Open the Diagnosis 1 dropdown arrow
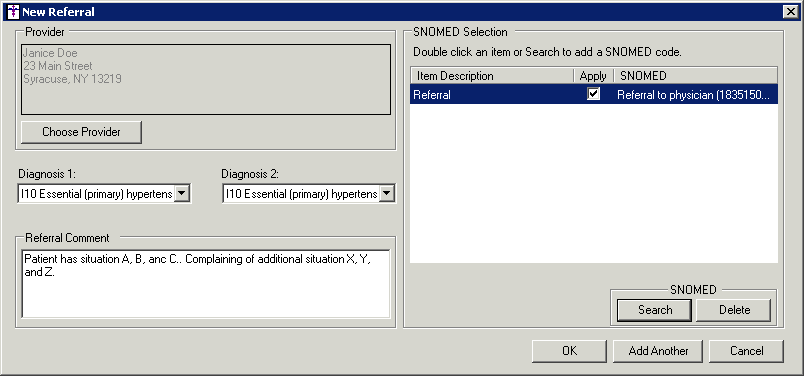804x376 pixels. tap(183, 194)
